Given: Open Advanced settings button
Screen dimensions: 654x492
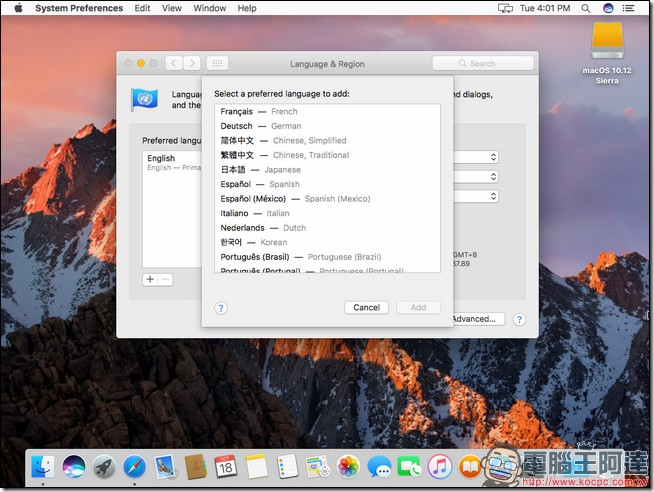Looking at the screenshot, I should [x=478, y=319].
